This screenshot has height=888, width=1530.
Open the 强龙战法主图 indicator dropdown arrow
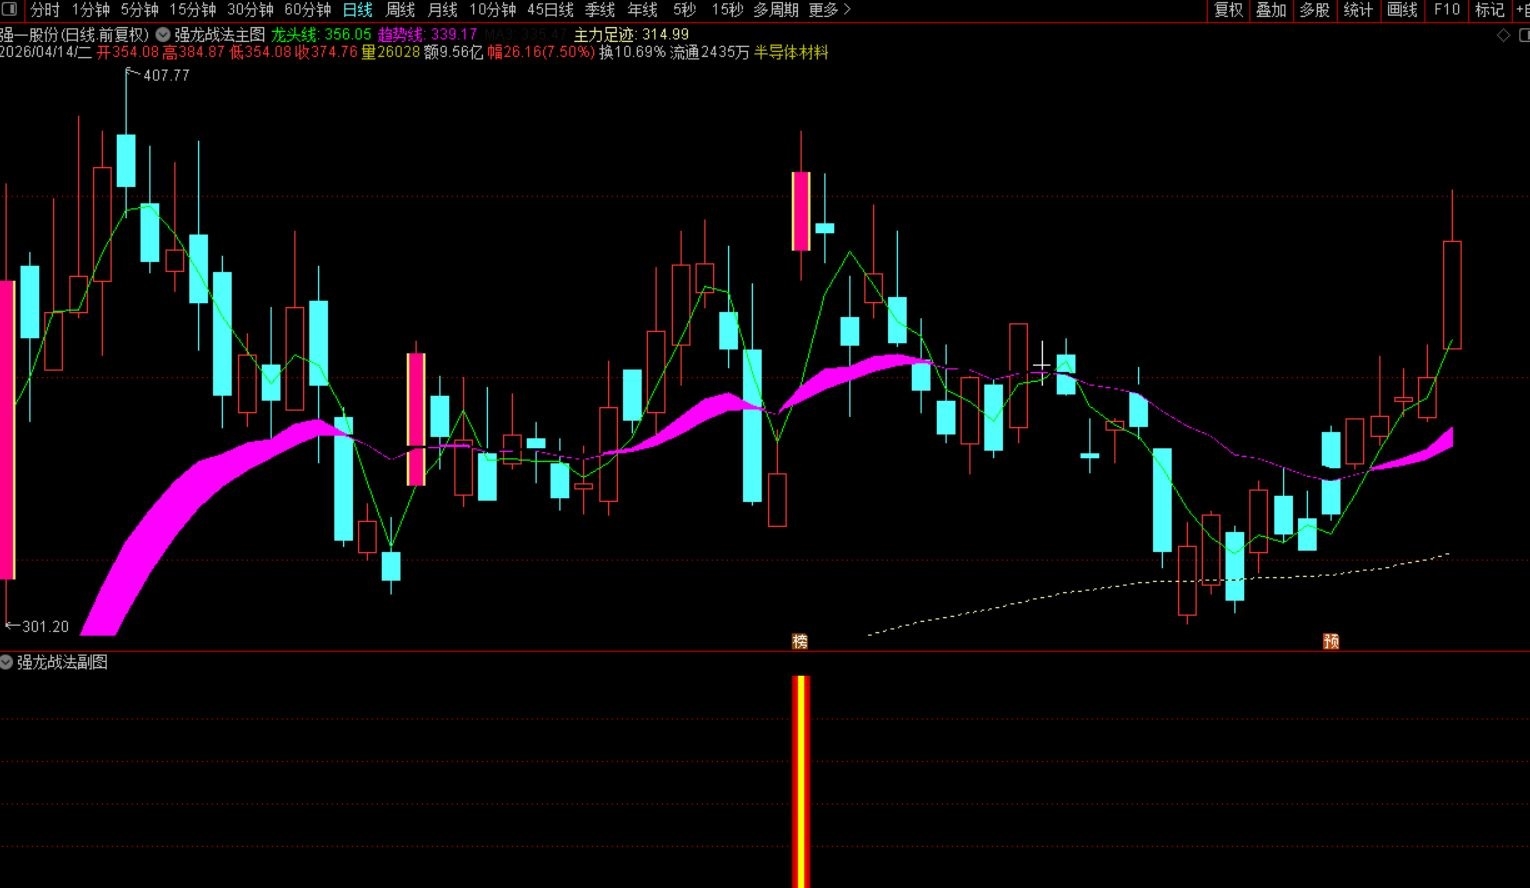pos(163,35)
